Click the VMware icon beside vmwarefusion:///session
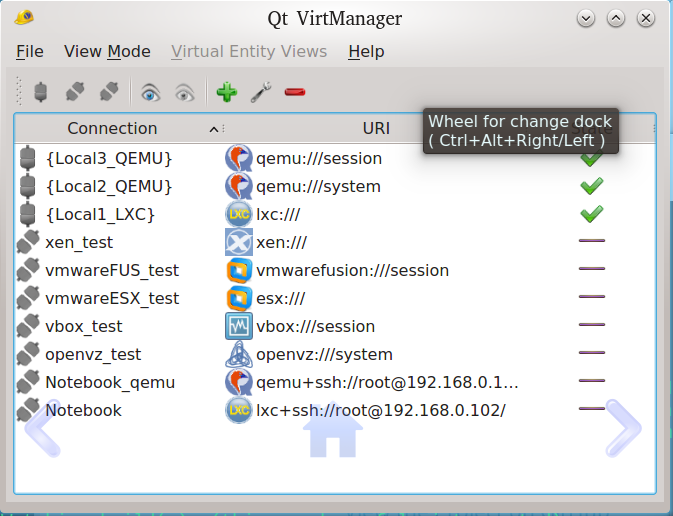This screenshot has width=673, height=516. point(239,270)
